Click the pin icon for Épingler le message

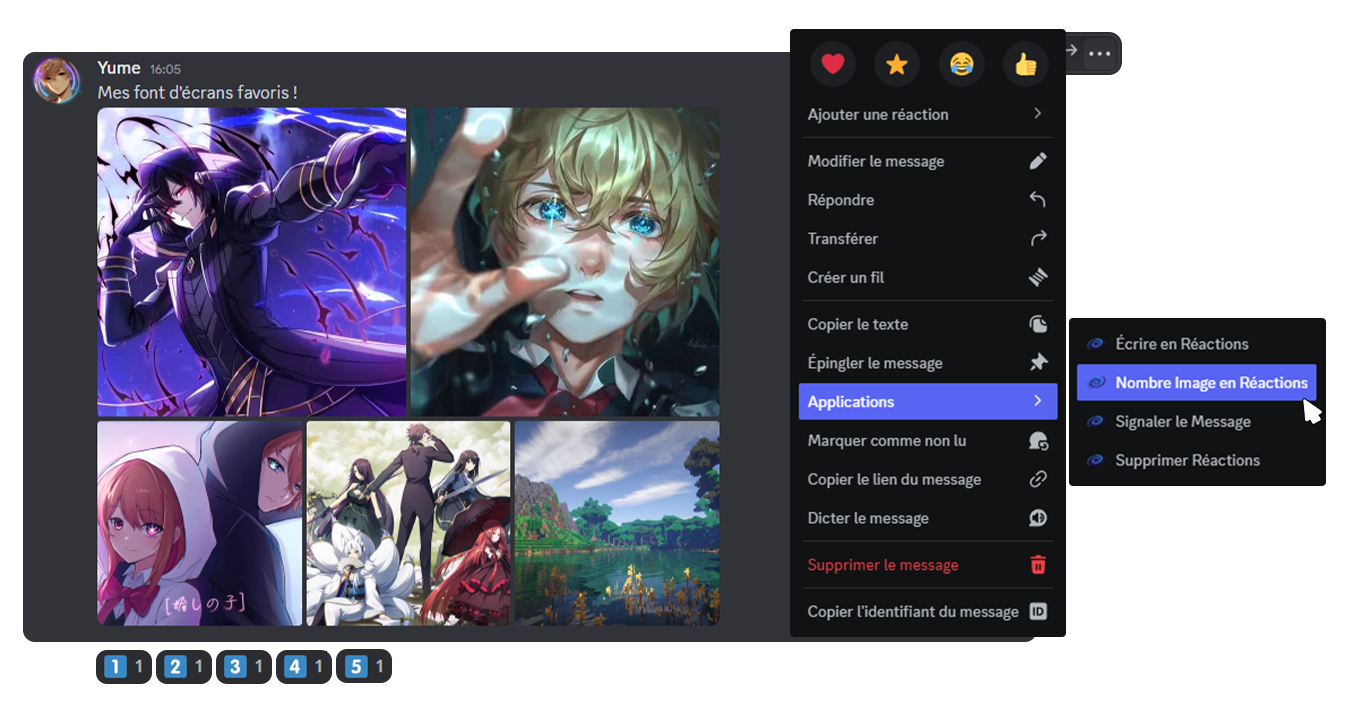click(1038, 363)
